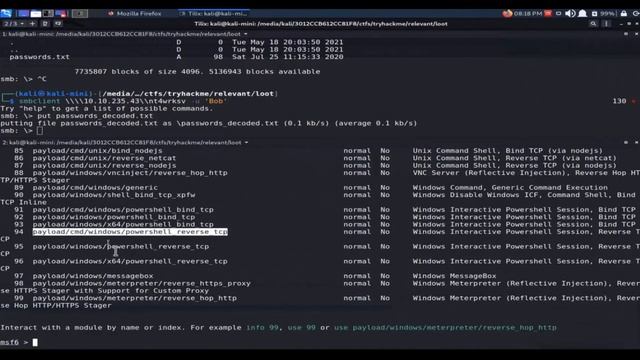Maximize terminal 2 pane icon
640x360 pixels.
click(626, 142)
